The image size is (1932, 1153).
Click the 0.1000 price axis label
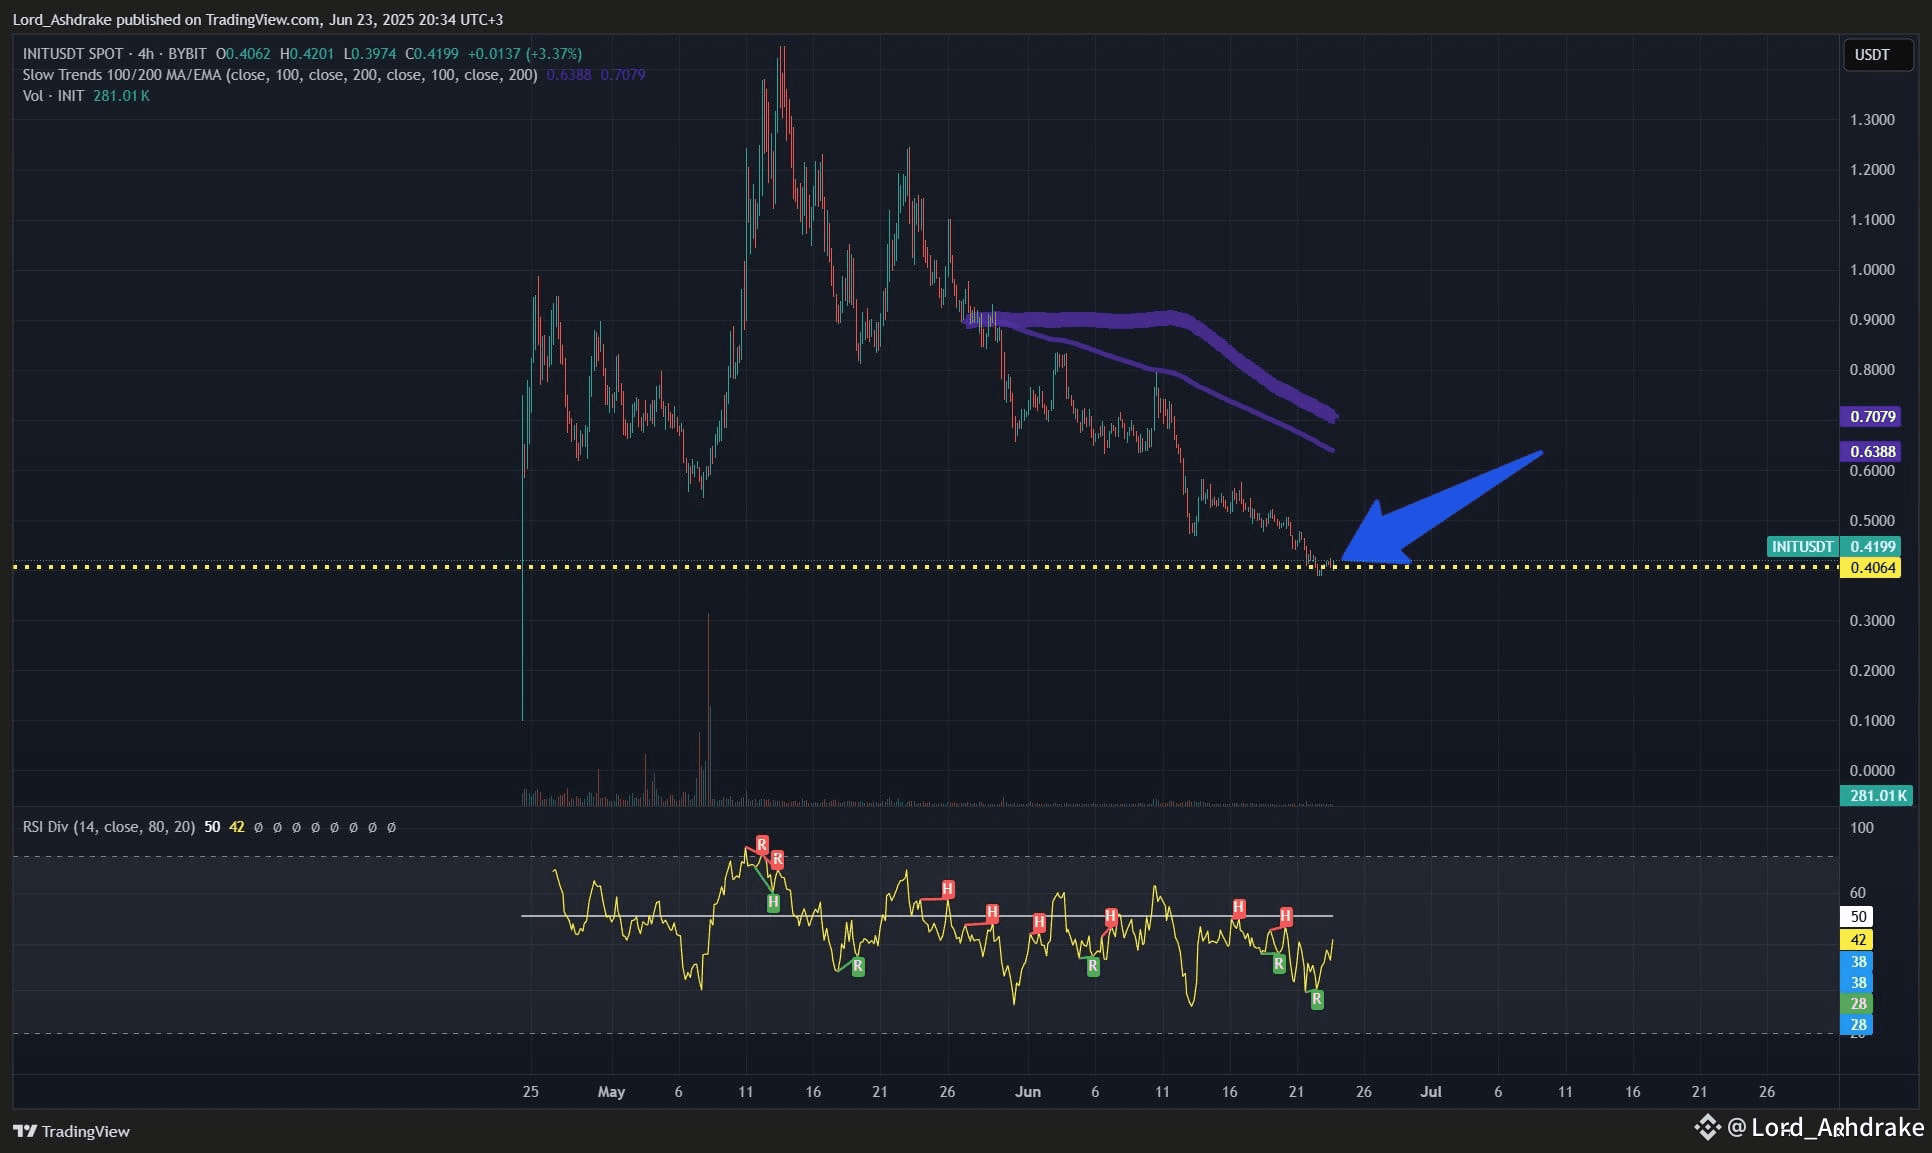[x=1872, y=721]
